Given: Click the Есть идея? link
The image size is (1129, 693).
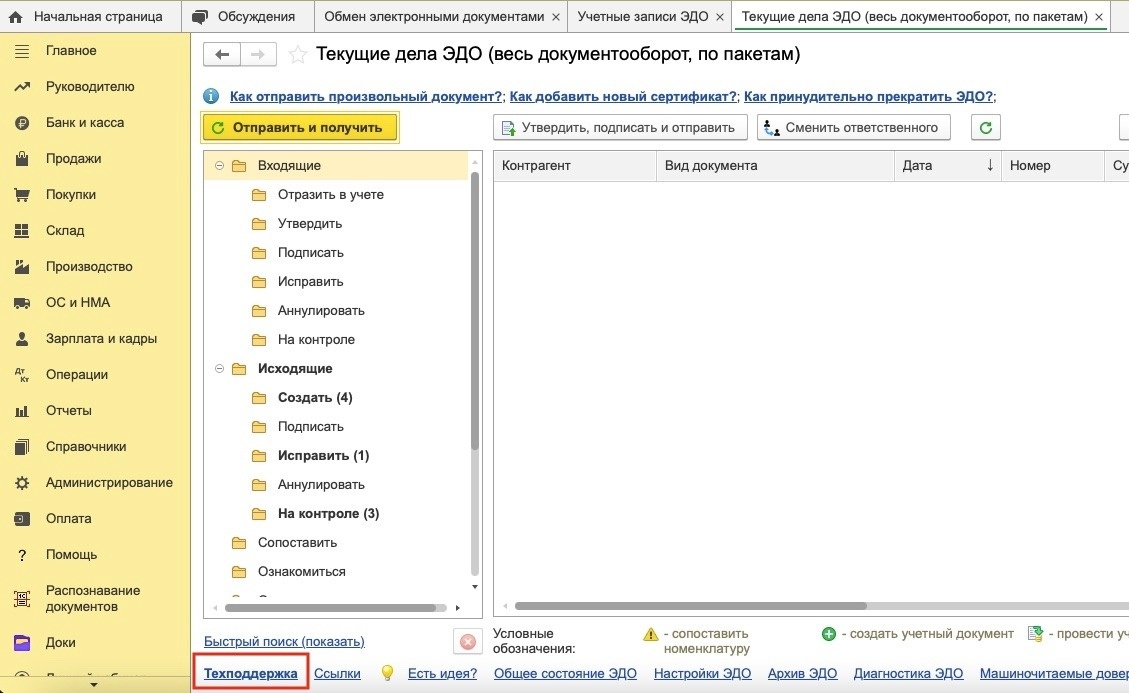Looking at the screenshot, I should [442, 674].
